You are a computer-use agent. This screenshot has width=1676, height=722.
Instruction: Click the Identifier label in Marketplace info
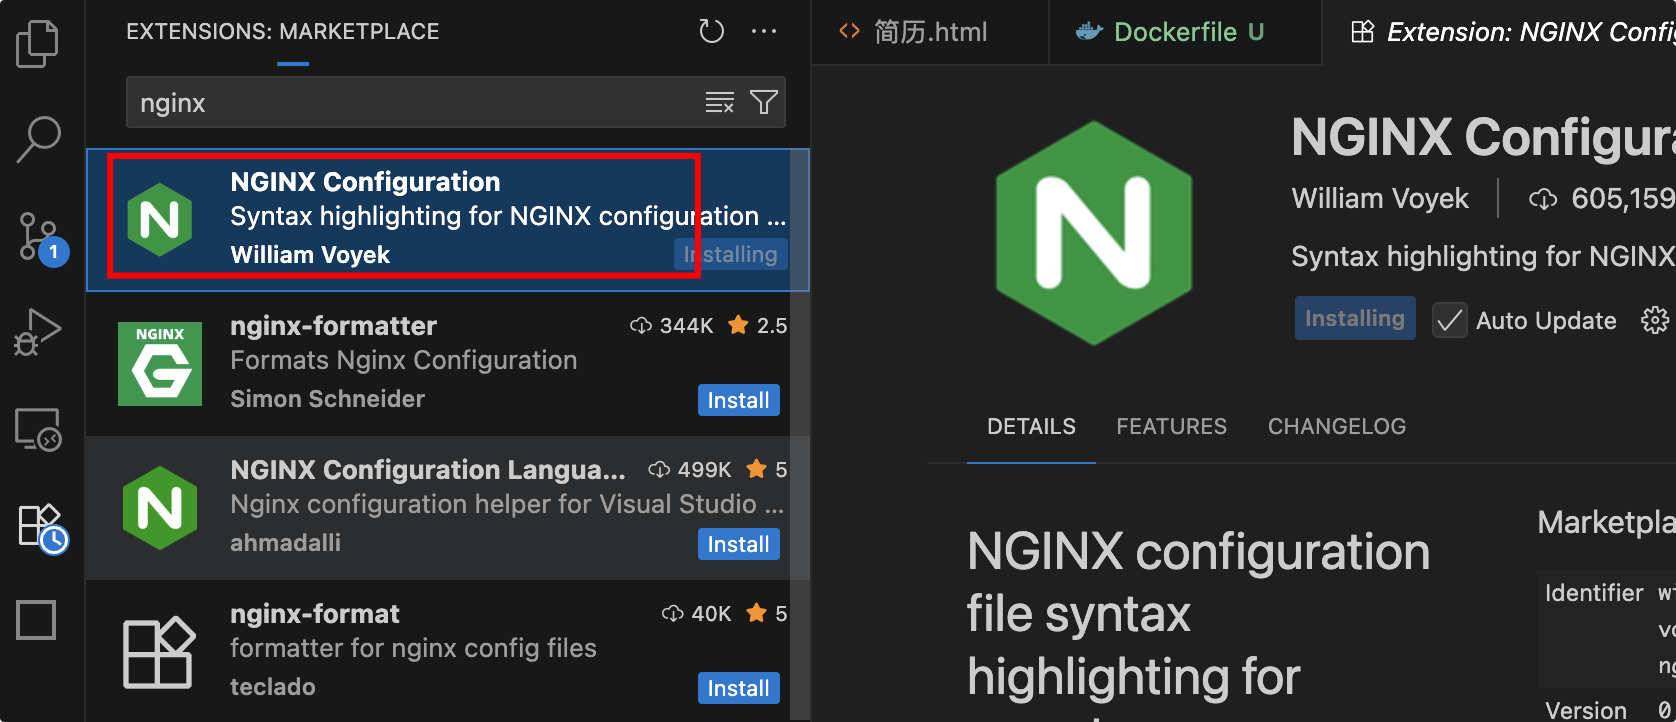(1594, 593)
